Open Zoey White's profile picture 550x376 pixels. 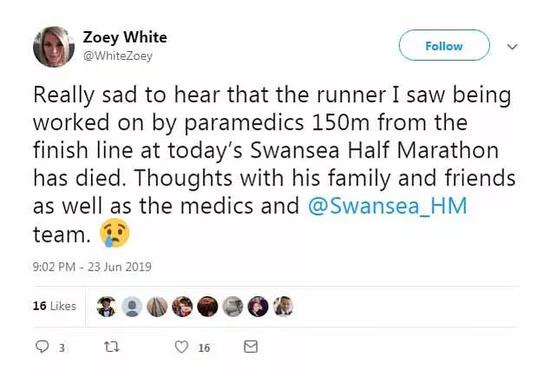coord(54,47)
